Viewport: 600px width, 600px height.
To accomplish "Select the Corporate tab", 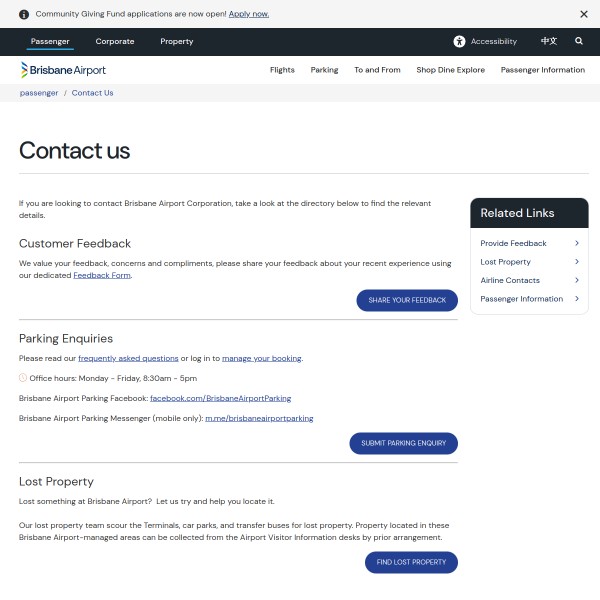I will coord(115,42).
